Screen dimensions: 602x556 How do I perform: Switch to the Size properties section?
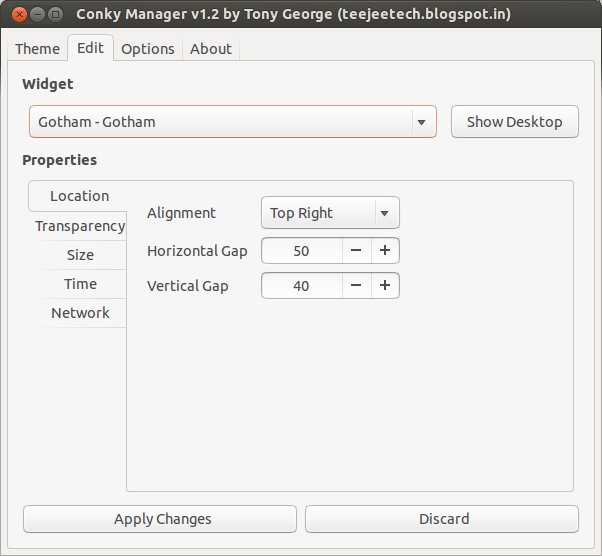(80, 255)
